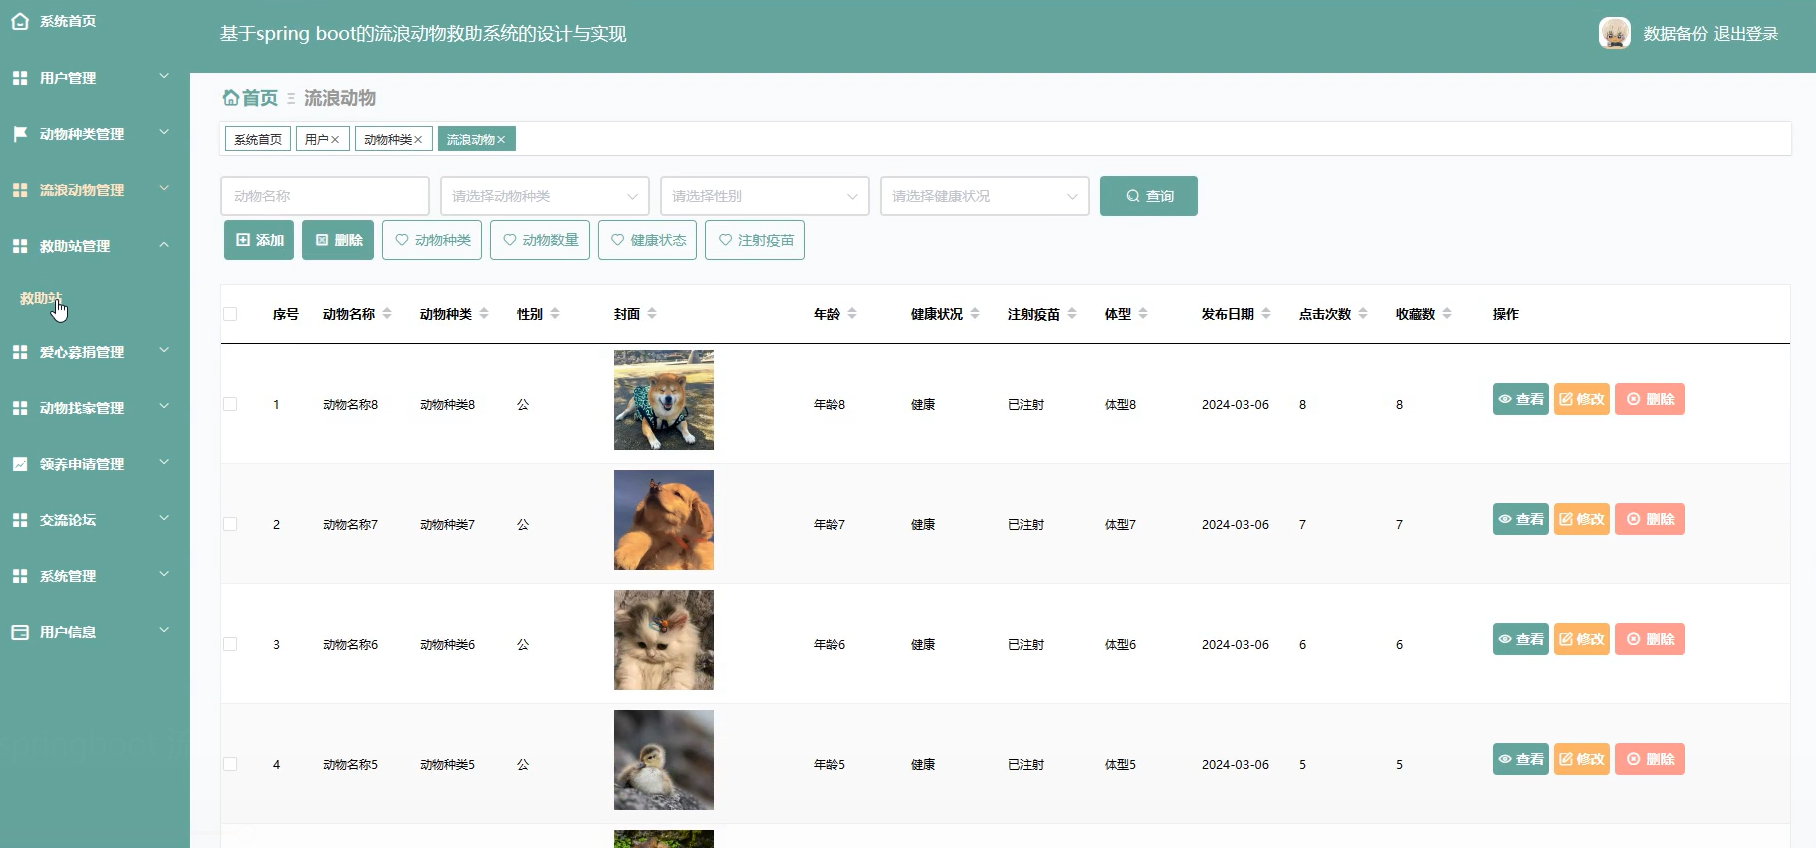
Task: Click the home icon beside 系统首页 in sidebar
Action: tap(20, 21)
